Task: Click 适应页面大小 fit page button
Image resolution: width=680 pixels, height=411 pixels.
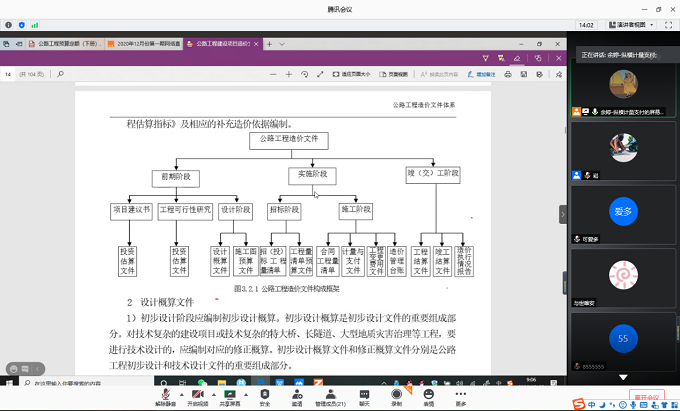Action: (351, 75)
